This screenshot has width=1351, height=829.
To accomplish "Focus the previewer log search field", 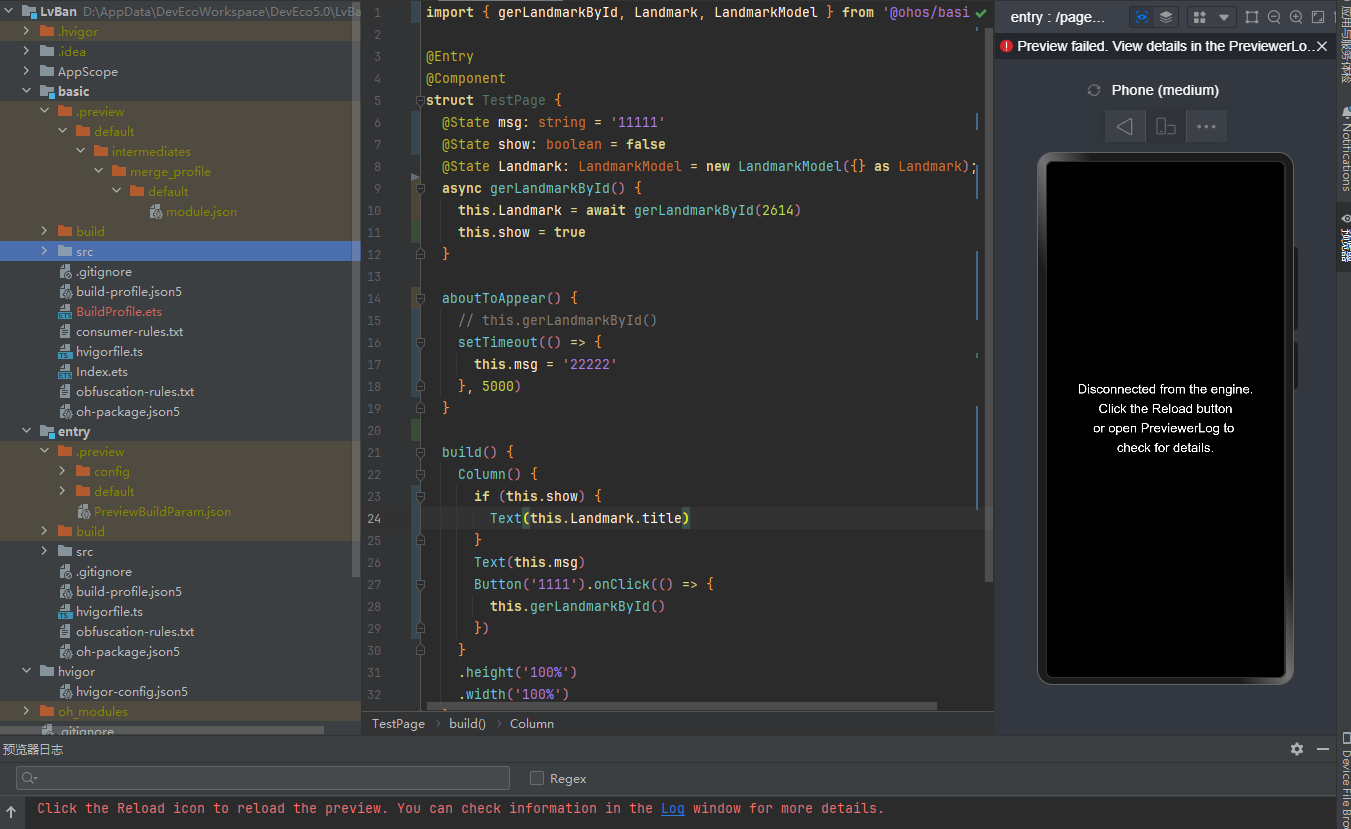I will (263, 778).
